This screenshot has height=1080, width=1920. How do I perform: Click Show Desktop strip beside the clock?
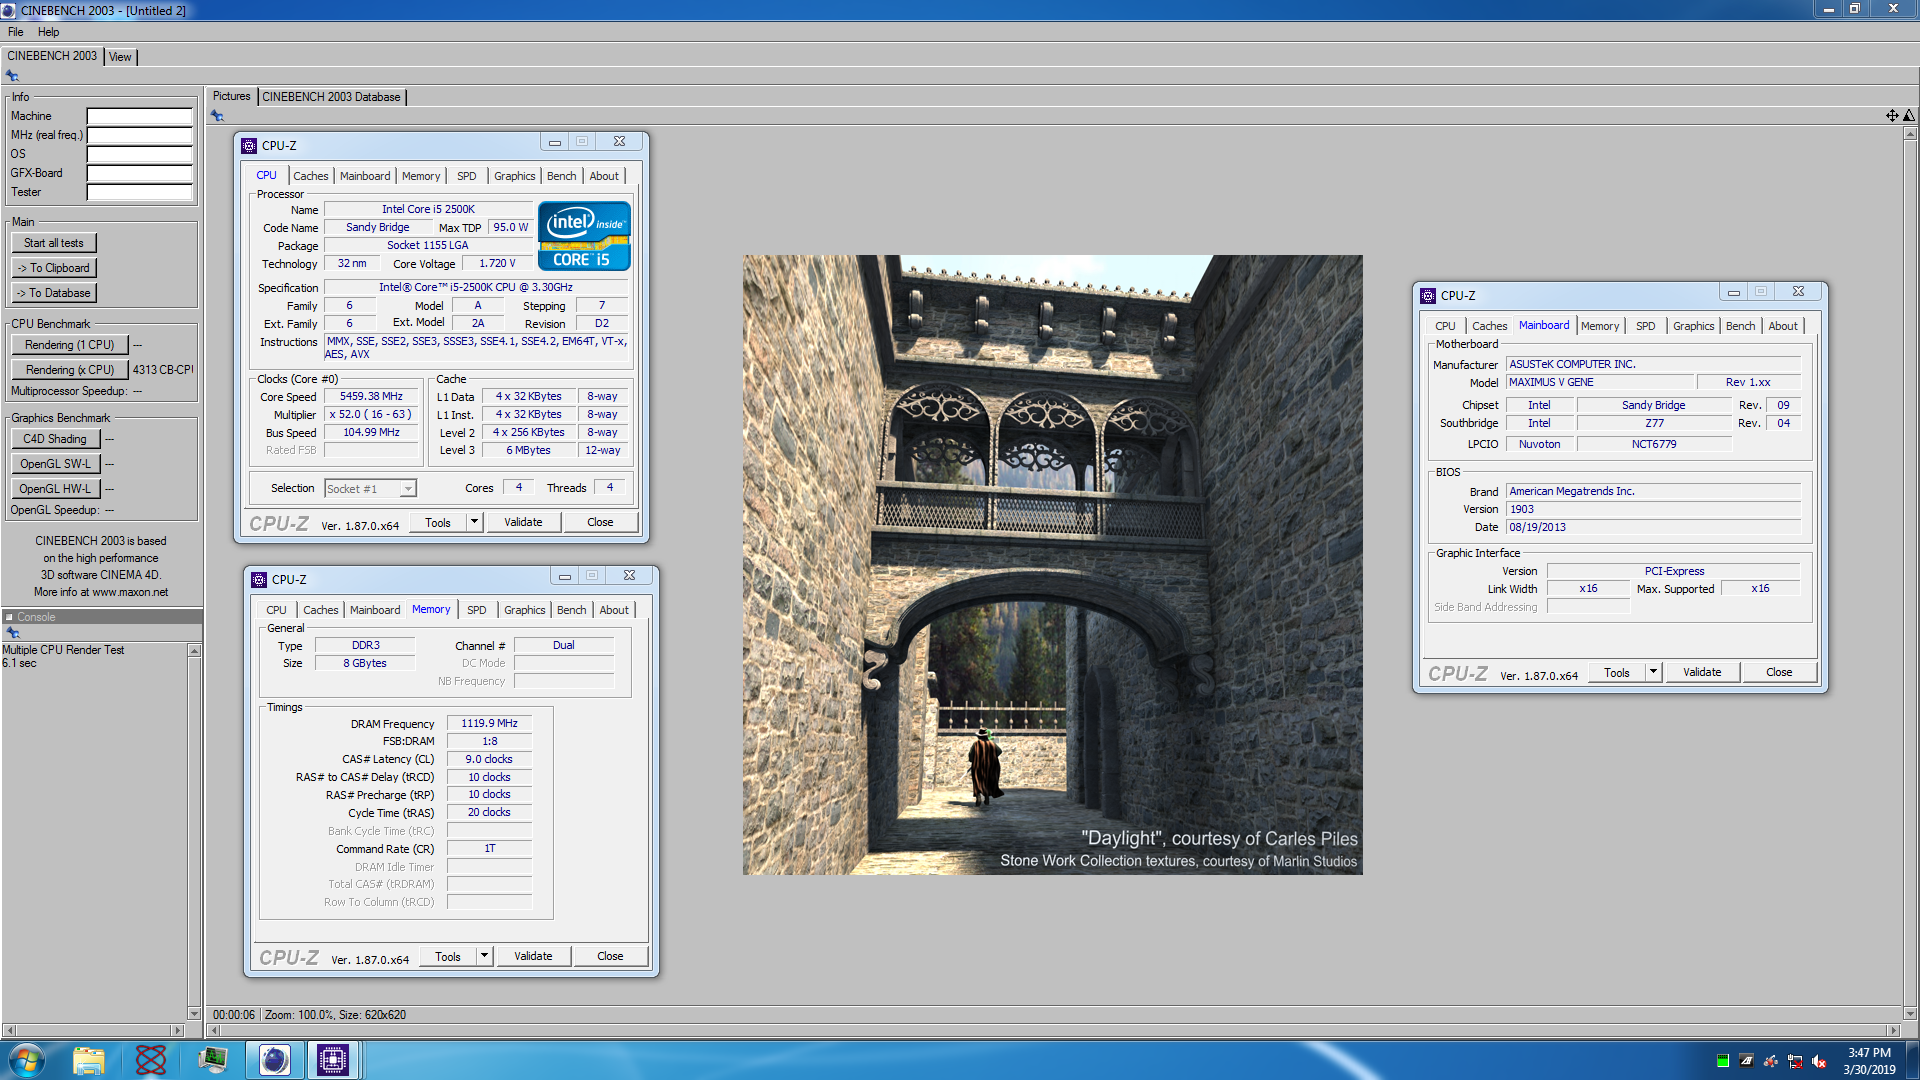point(1912,1060)
